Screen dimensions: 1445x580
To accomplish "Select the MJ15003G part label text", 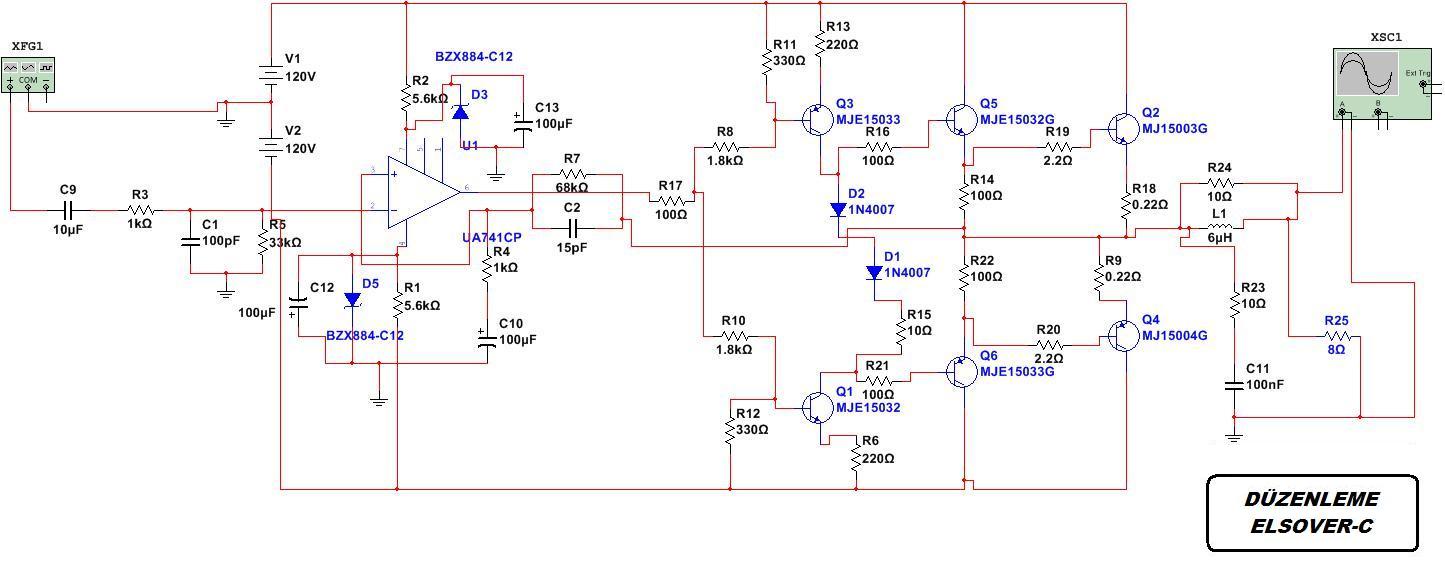I will click(x=1175, y=129).
